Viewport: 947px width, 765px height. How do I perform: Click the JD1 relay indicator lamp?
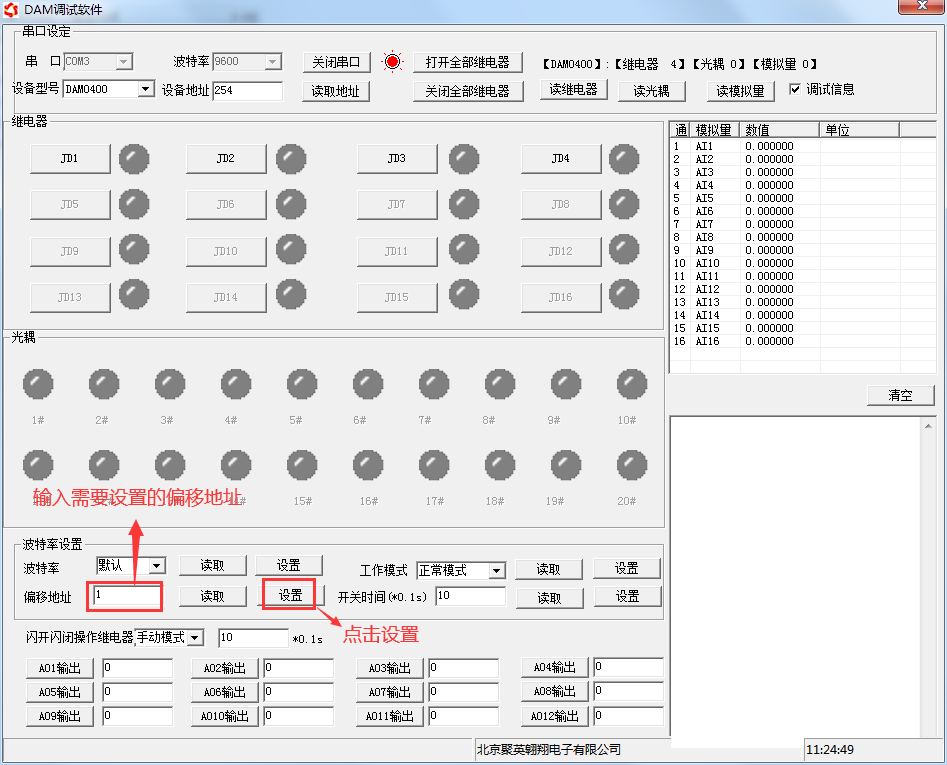click(134, 158)
